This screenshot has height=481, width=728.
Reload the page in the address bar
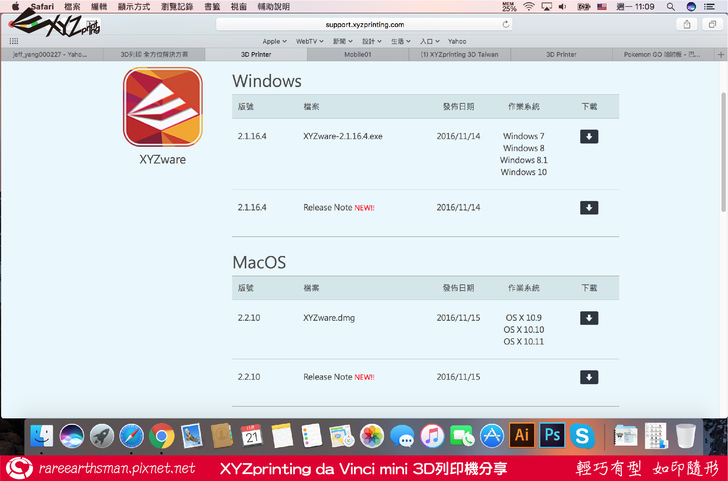click(506, 24)
